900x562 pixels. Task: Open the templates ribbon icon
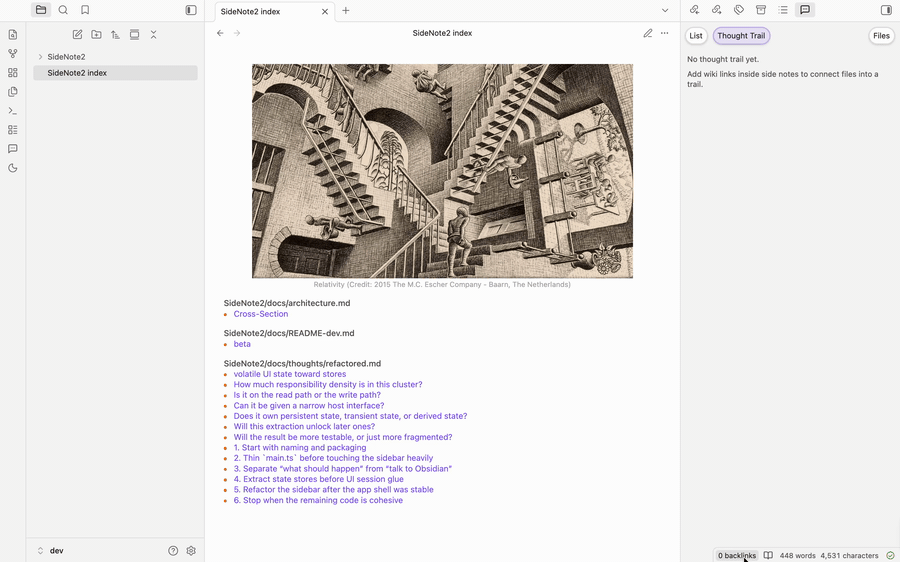[13, 92]
